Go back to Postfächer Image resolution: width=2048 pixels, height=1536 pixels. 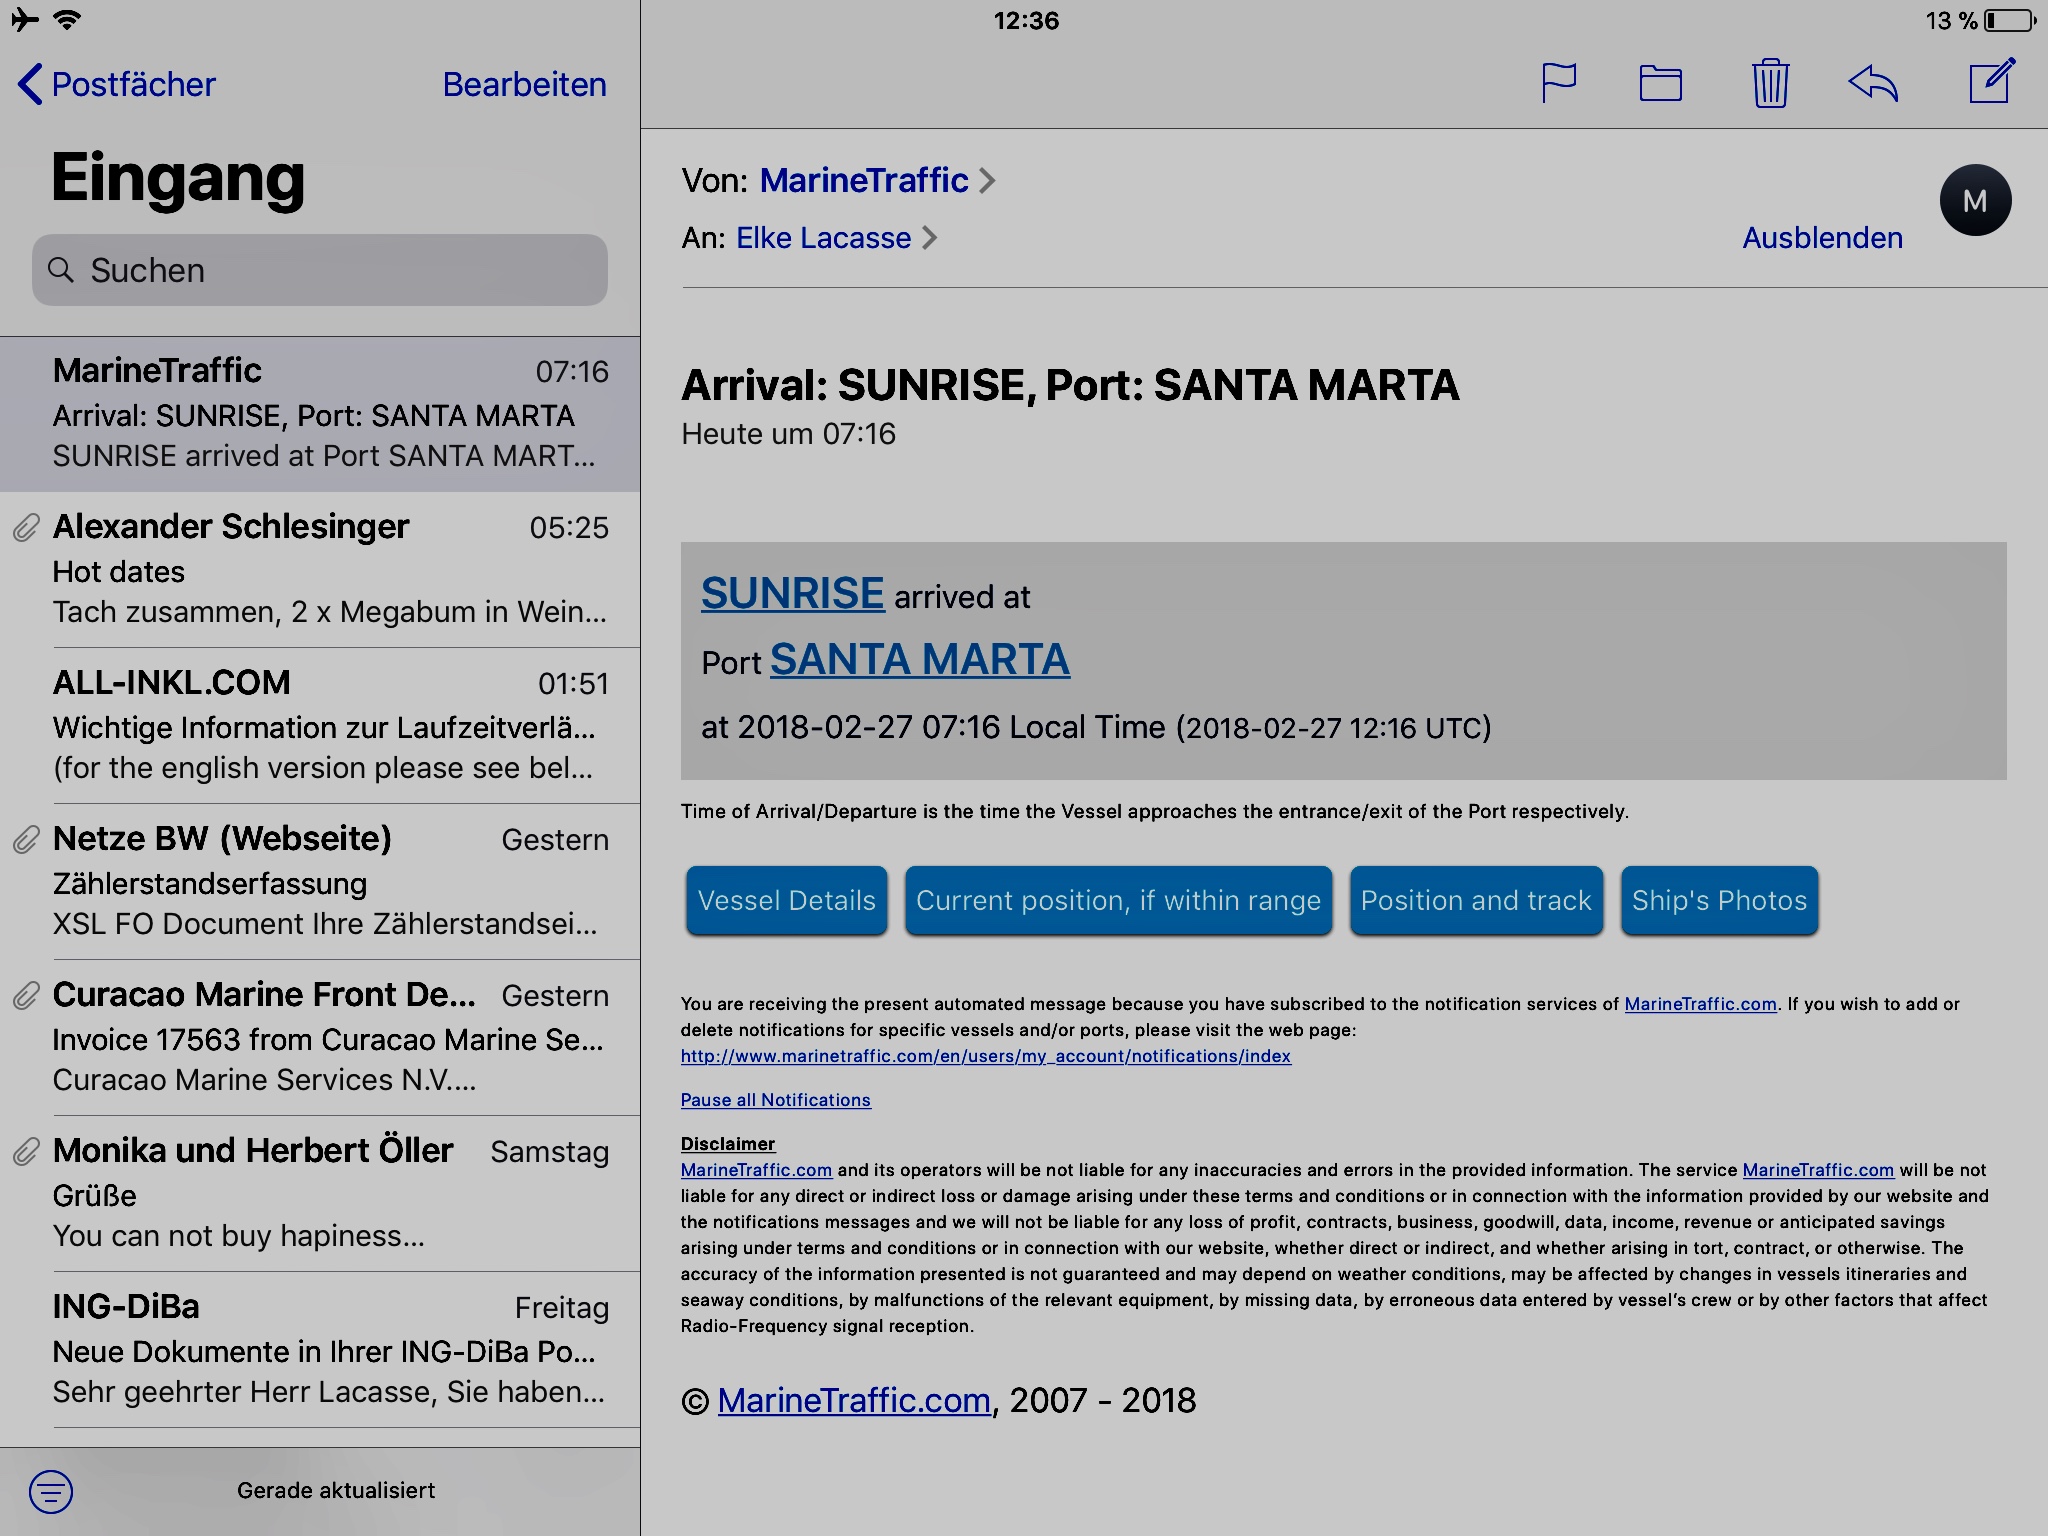[x=116, y=84]
